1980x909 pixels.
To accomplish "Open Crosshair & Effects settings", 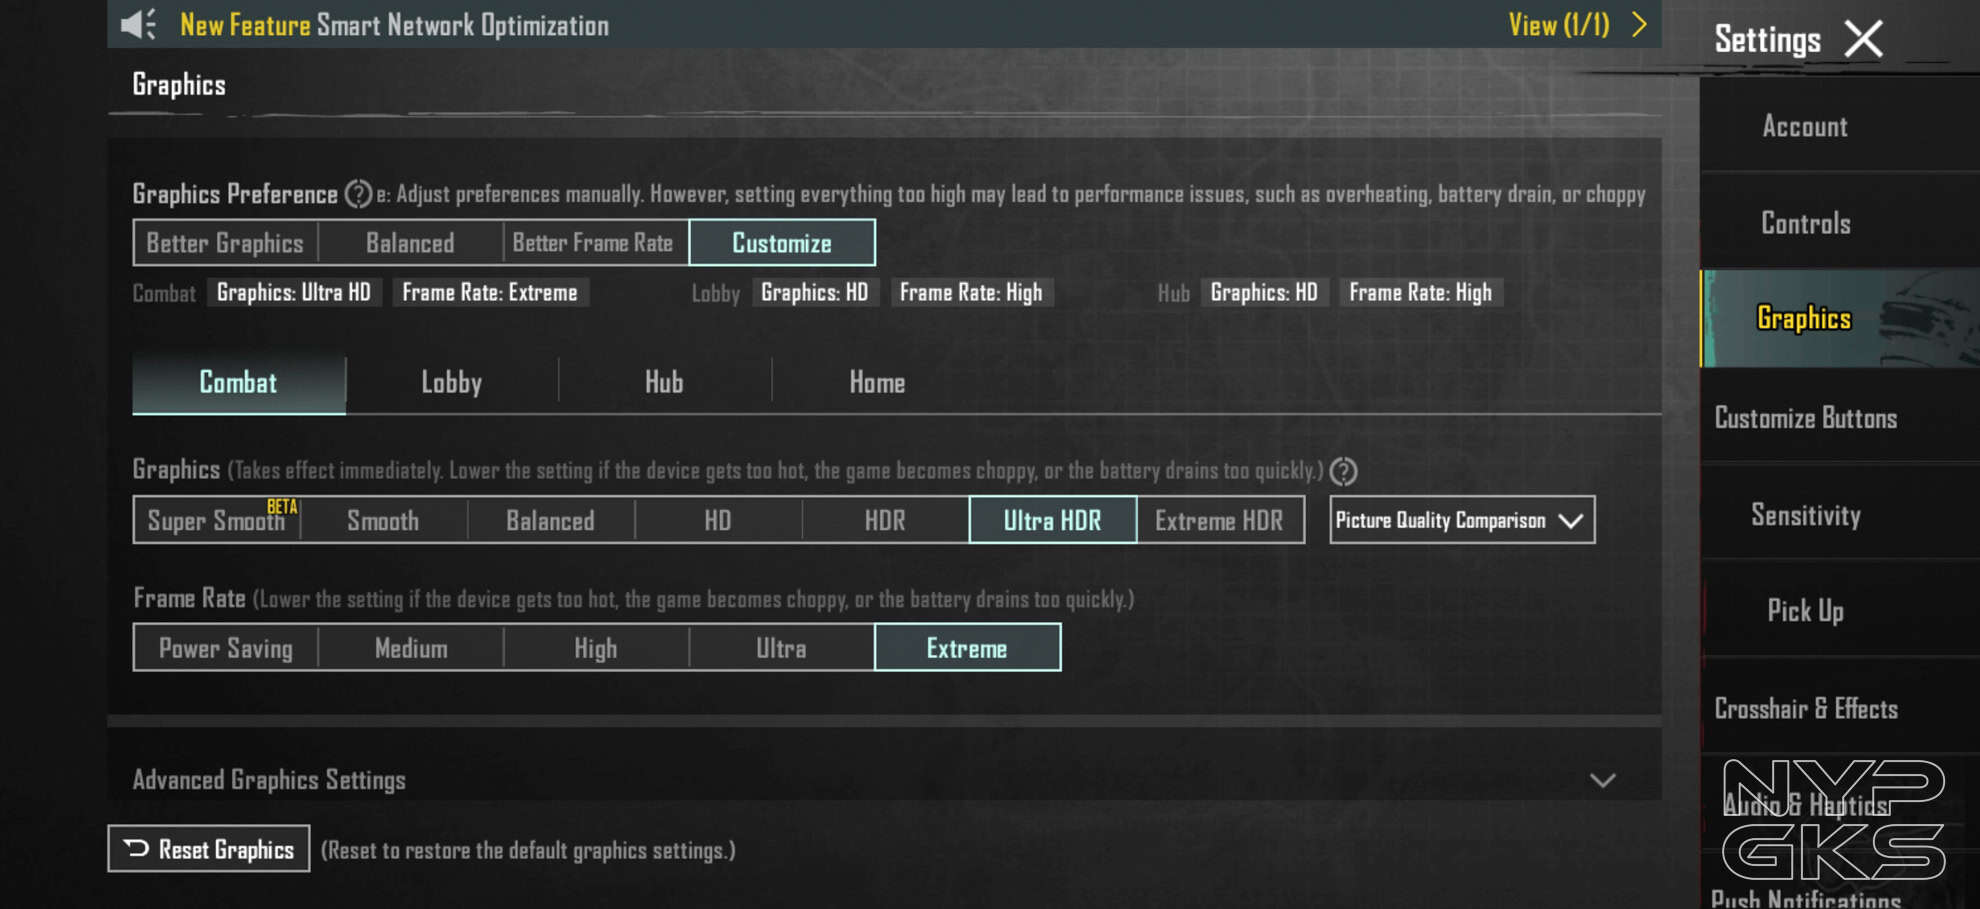I will pyautogui.click(x=1805, y=708).
